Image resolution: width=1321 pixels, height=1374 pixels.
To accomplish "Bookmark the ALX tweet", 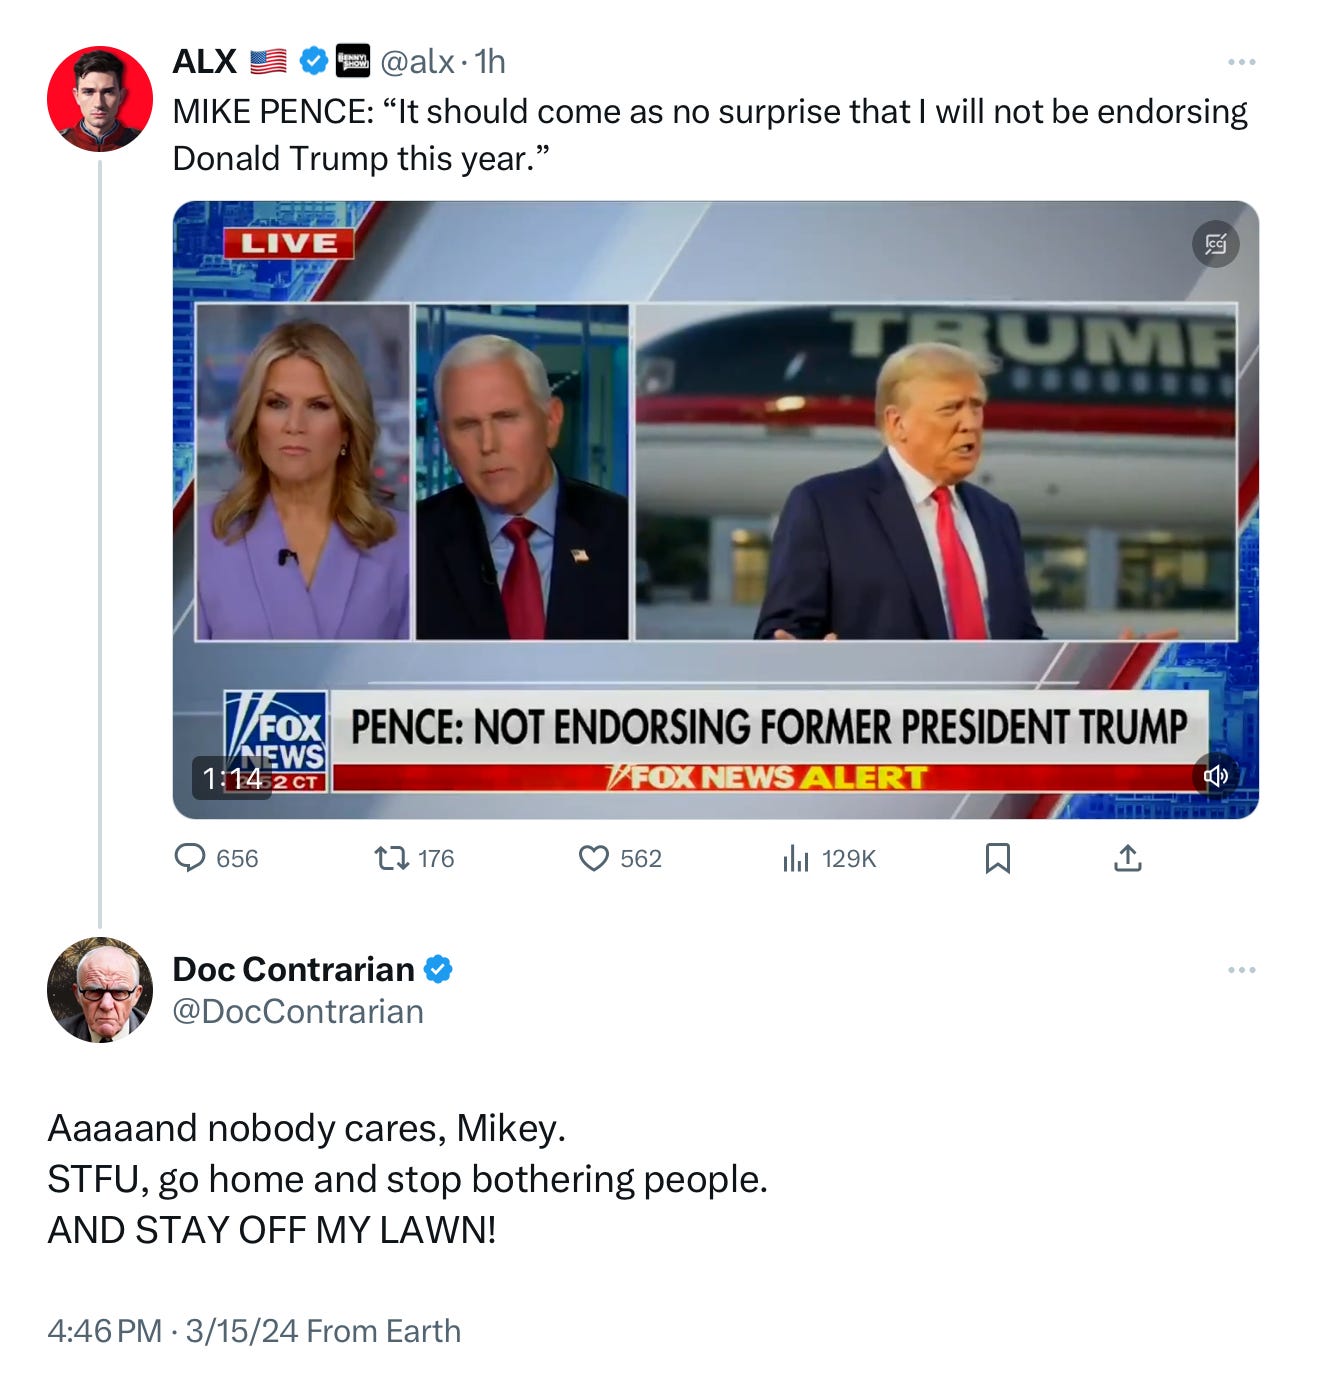I will 997,858.
